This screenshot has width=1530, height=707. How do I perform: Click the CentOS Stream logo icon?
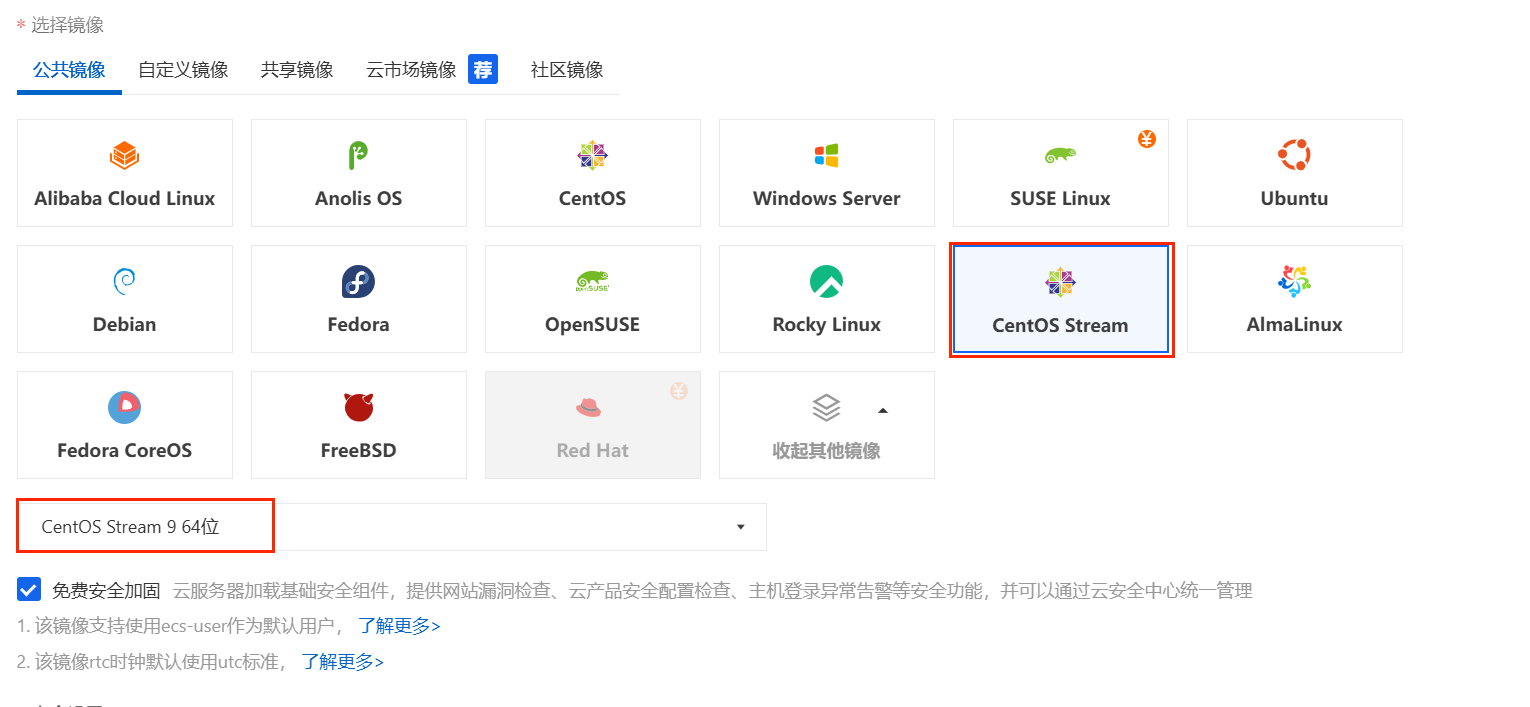[x=1060, y=283]
